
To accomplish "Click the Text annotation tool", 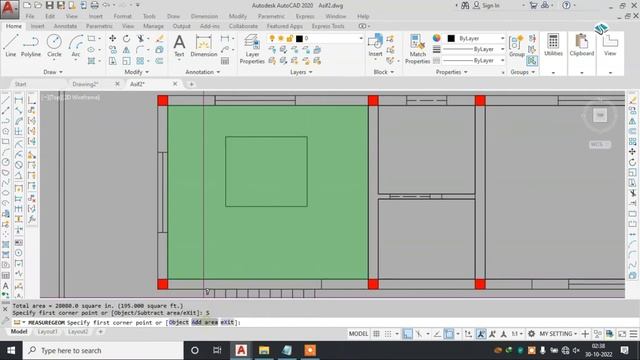I will click(179, 45).
